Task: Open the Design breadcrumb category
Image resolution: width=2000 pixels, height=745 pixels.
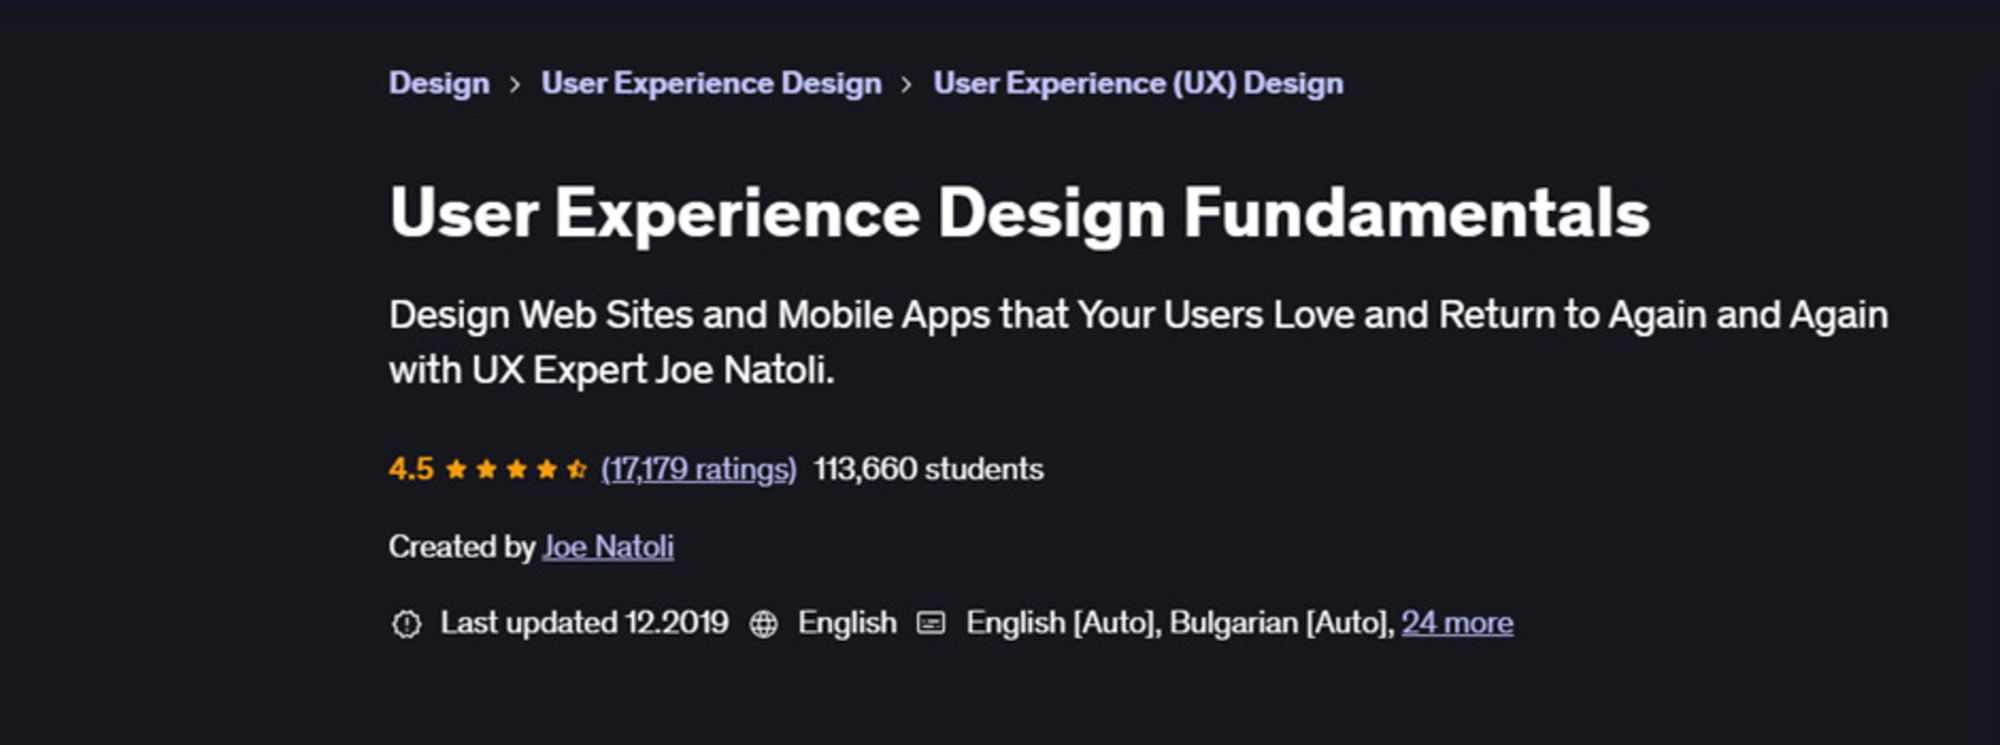Action: [x=438, y=84]
